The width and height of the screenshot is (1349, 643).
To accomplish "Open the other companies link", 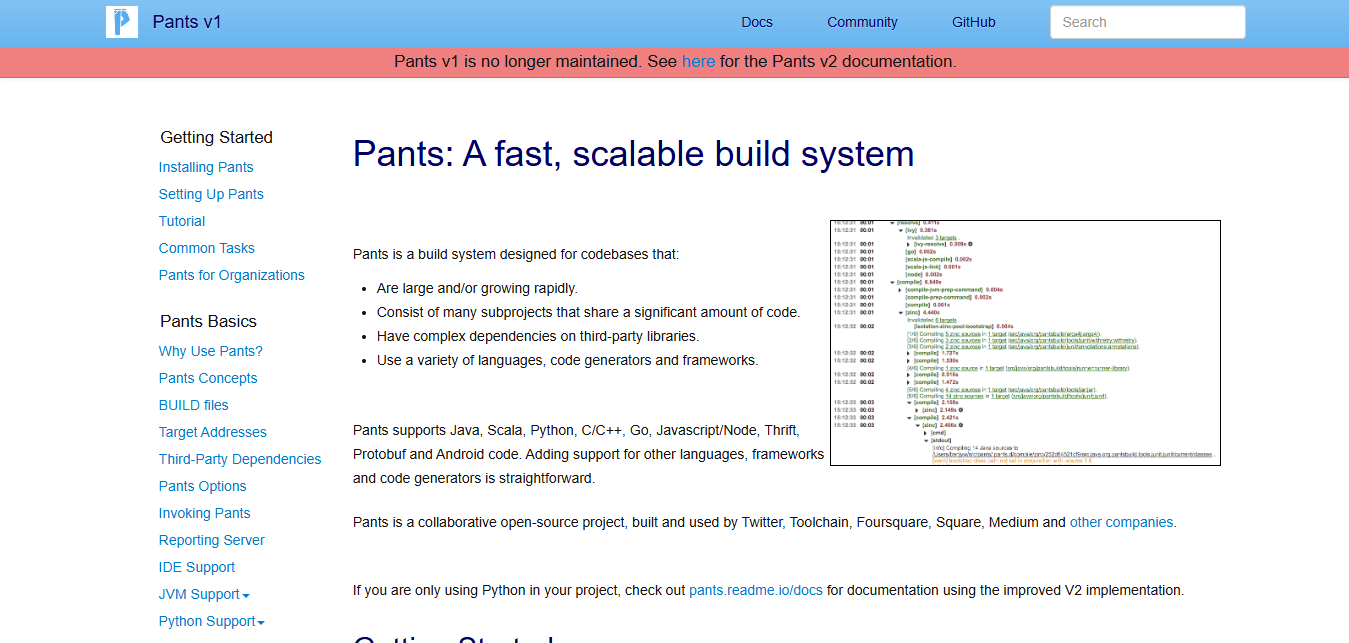I will 1121,522.
